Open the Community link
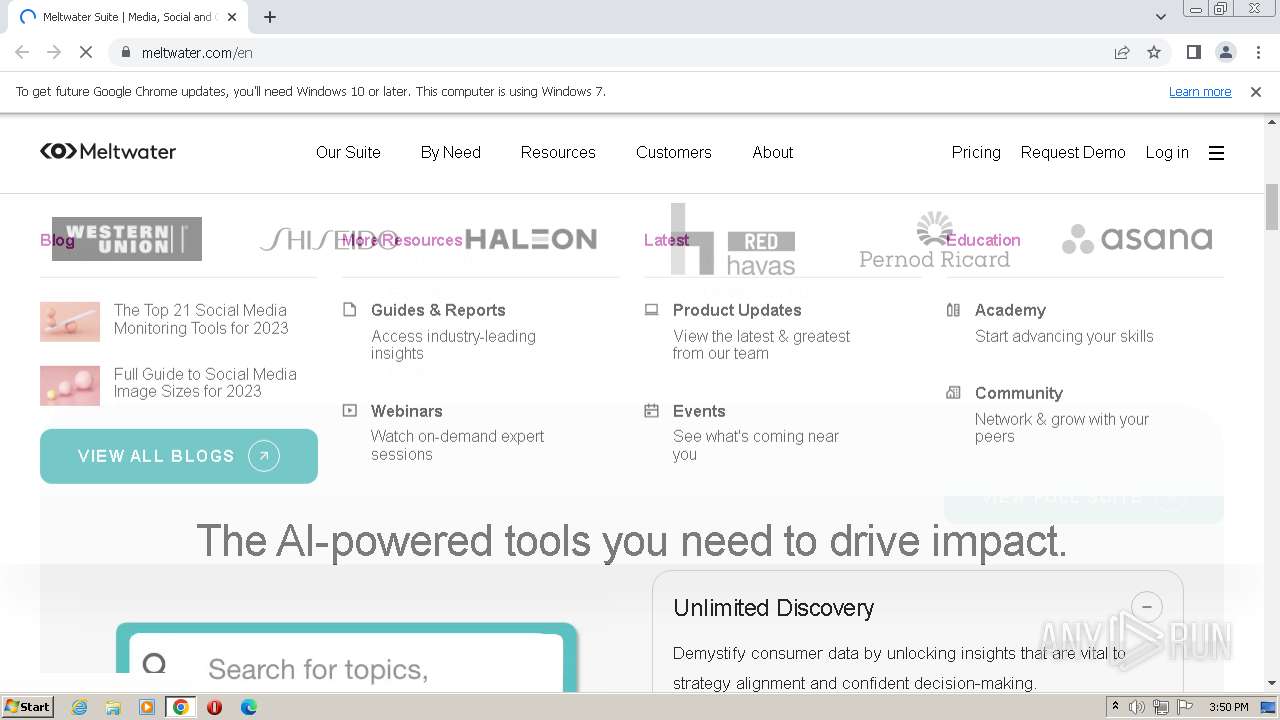Image resolution: width=1280 pixels, height=720 pixels. [1019, 393]
